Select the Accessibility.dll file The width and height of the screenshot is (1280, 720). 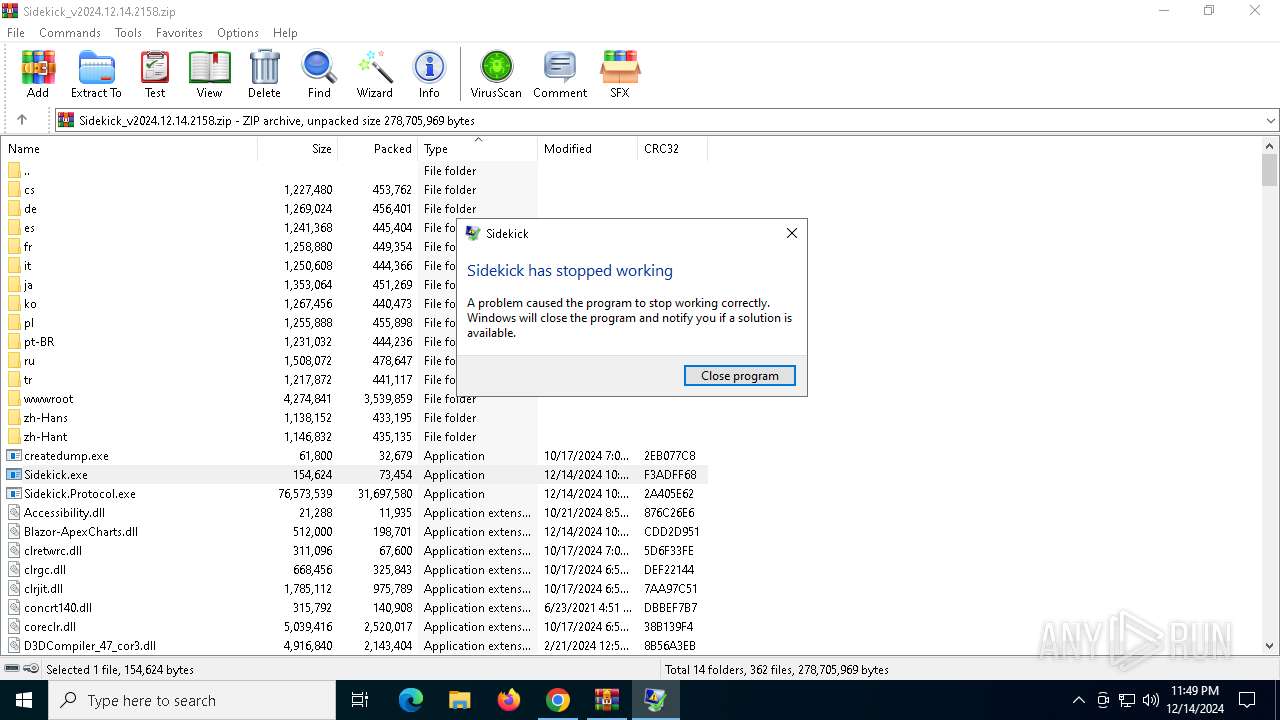click(355, 512)
